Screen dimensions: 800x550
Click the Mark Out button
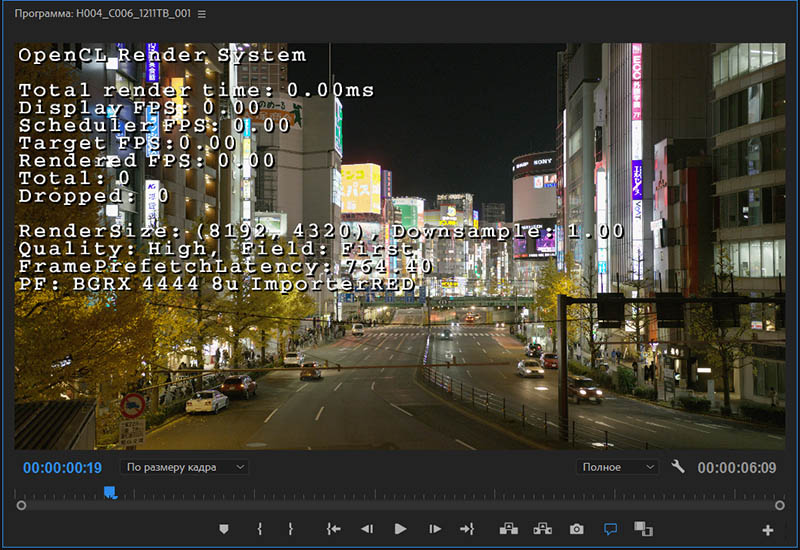point(290,529)
